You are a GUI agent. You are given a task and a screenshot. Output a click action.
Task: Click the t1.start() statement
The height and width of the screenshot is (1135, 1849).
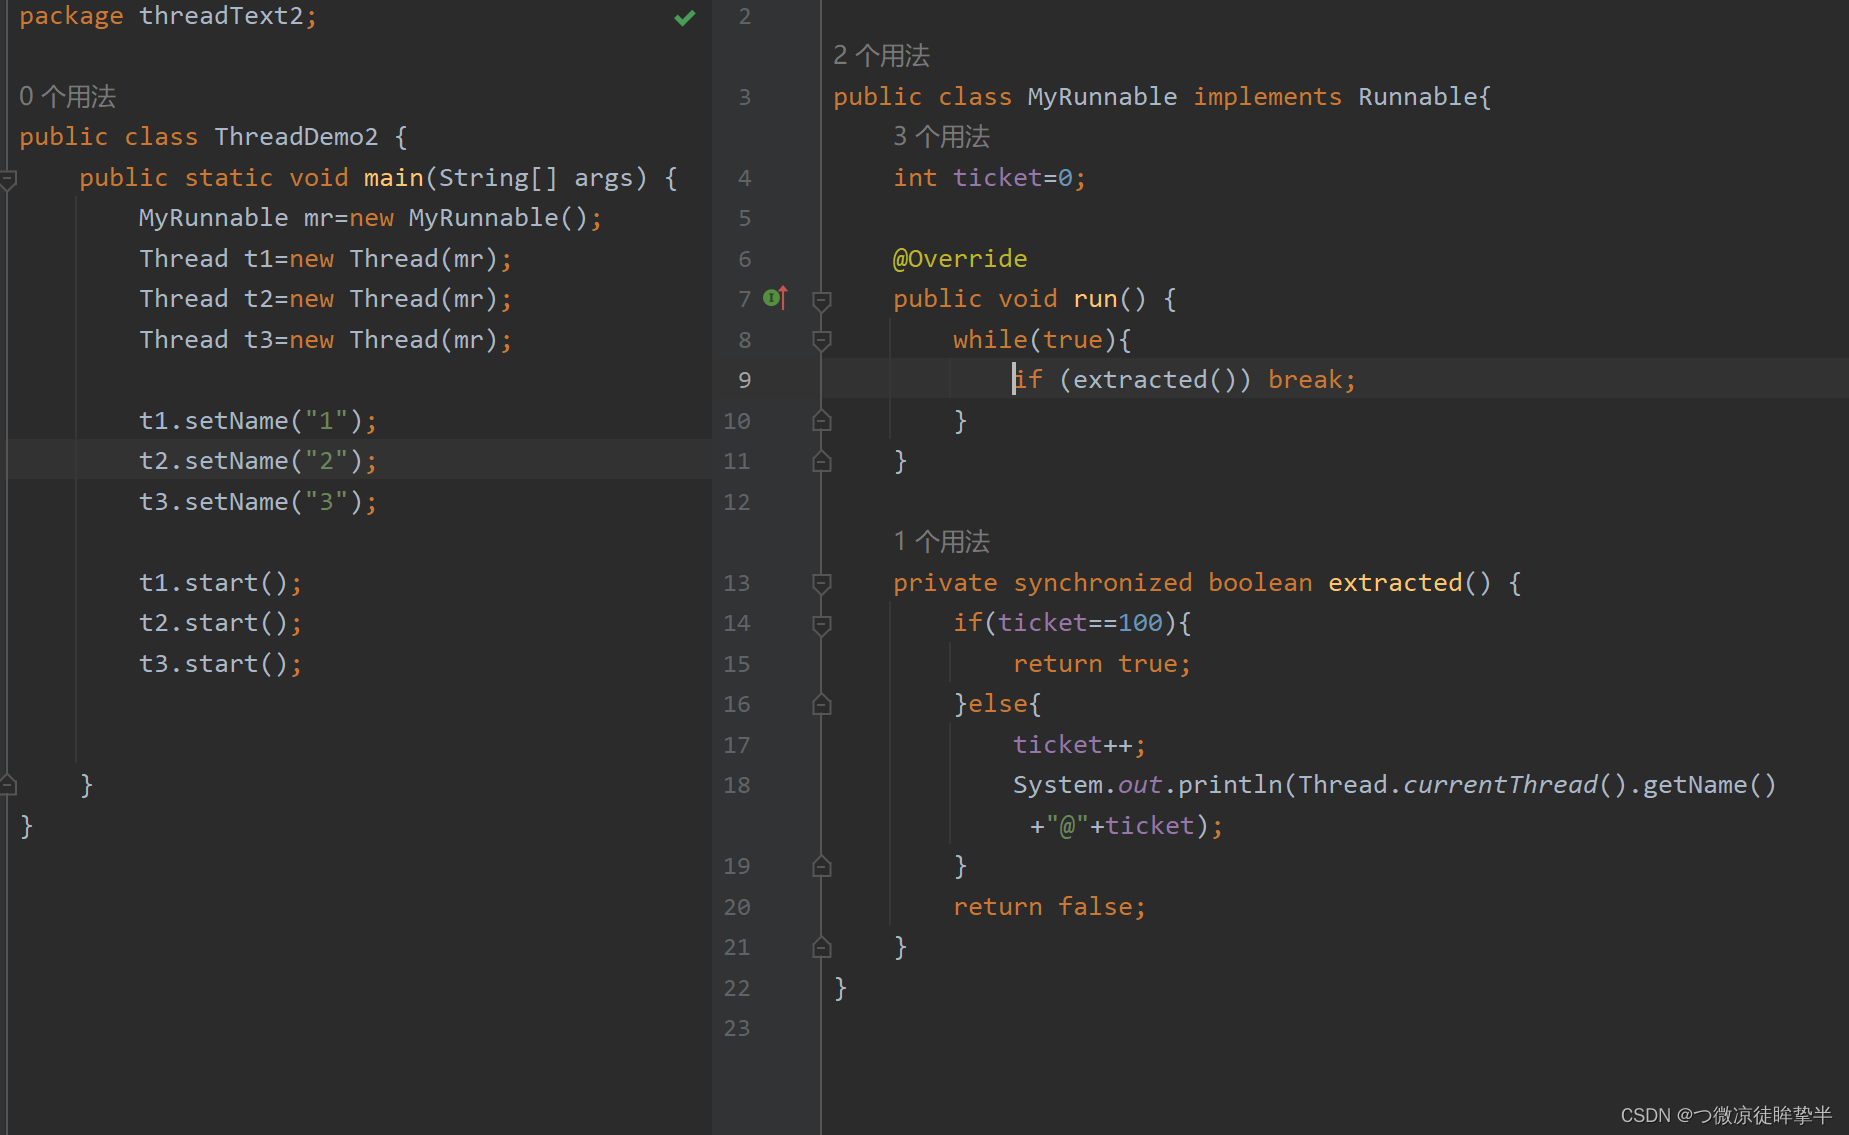click(x=220, y=583)
